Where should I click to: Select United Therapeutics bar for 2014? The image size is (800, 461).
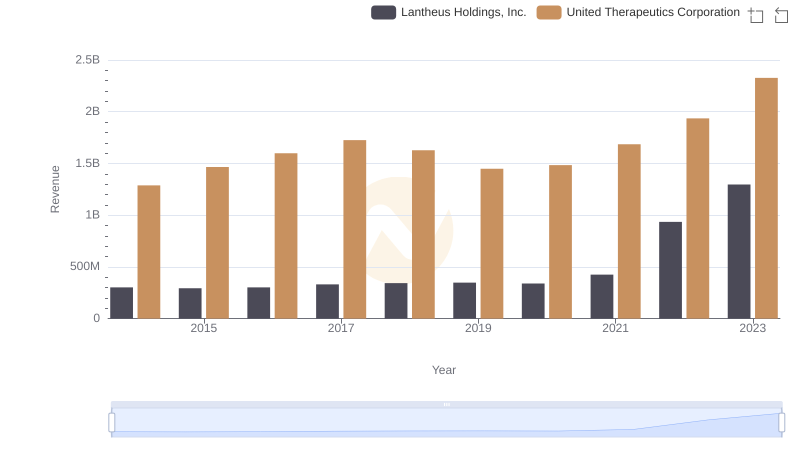pos(149,252)
